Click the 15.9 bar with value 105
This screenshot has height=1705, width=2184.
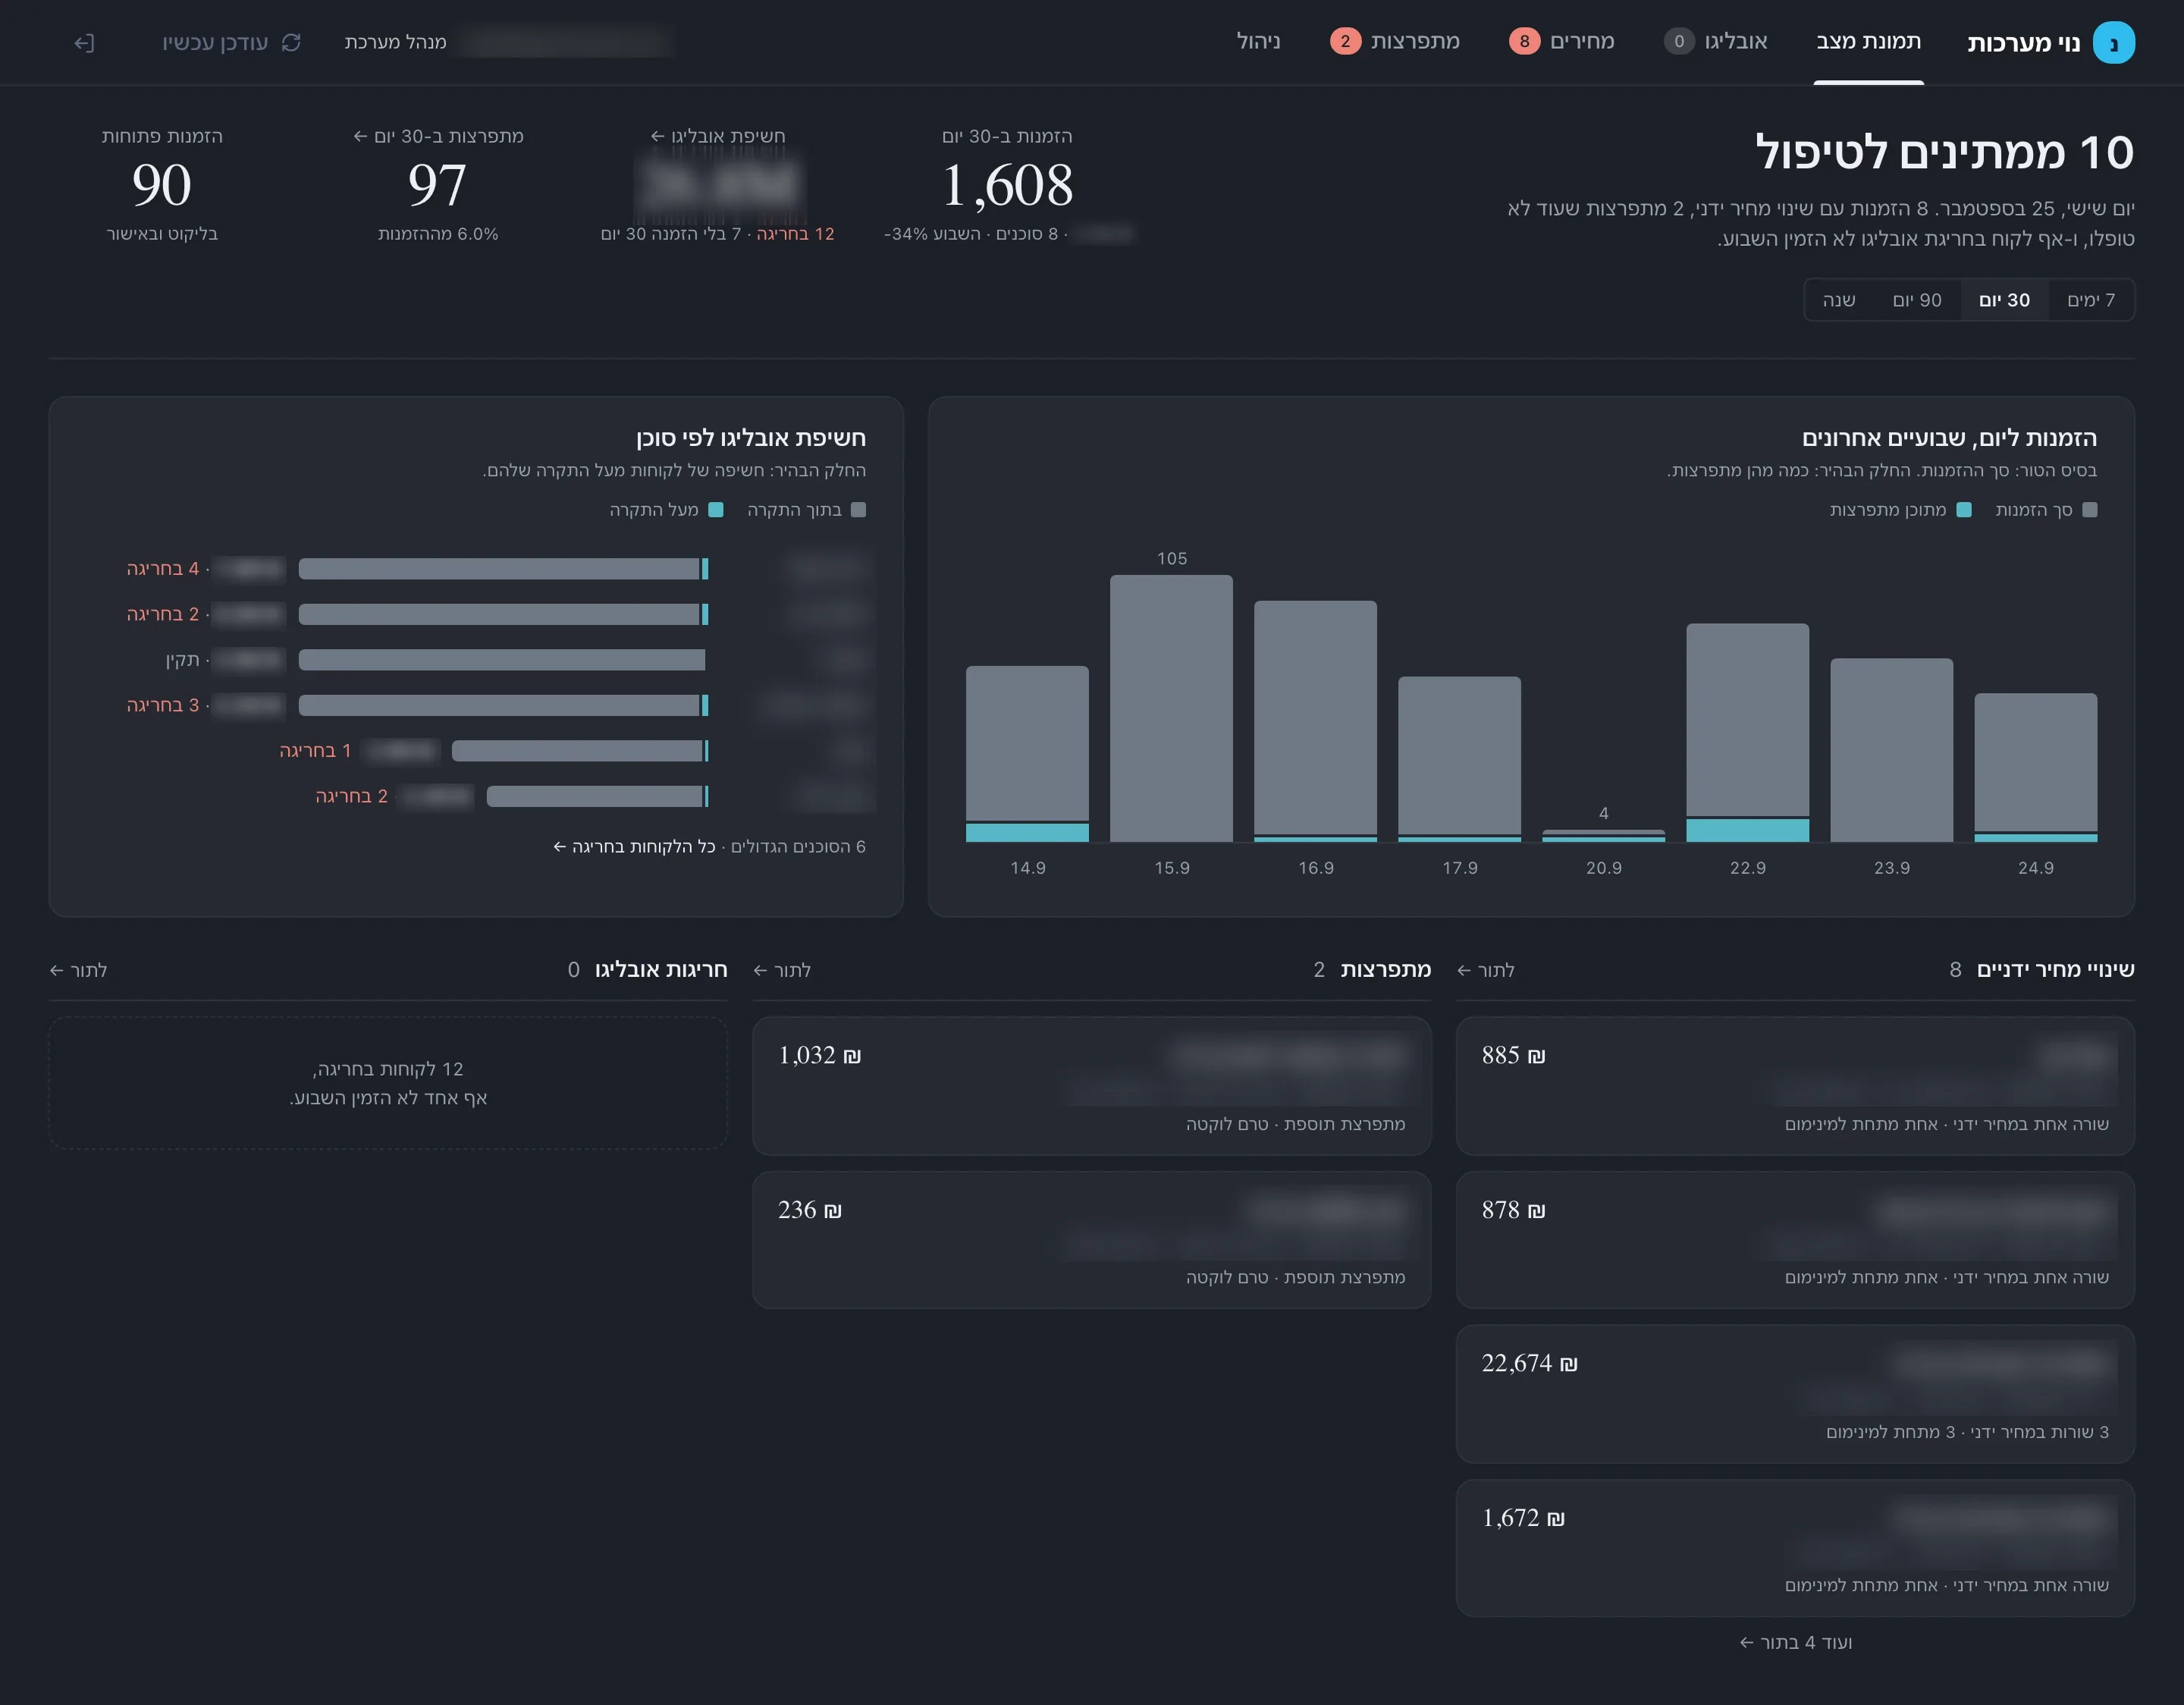pos(1171,708)
